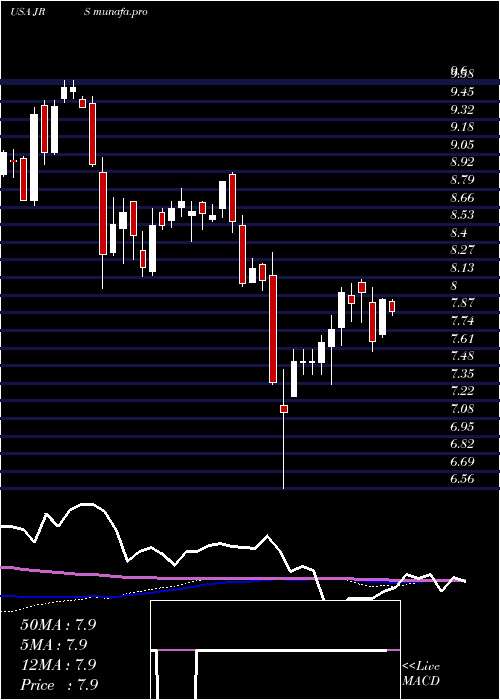The image size is (500, 700).
Task: Click the 7.08 price axis label
Action: click(x=462, y=409)
